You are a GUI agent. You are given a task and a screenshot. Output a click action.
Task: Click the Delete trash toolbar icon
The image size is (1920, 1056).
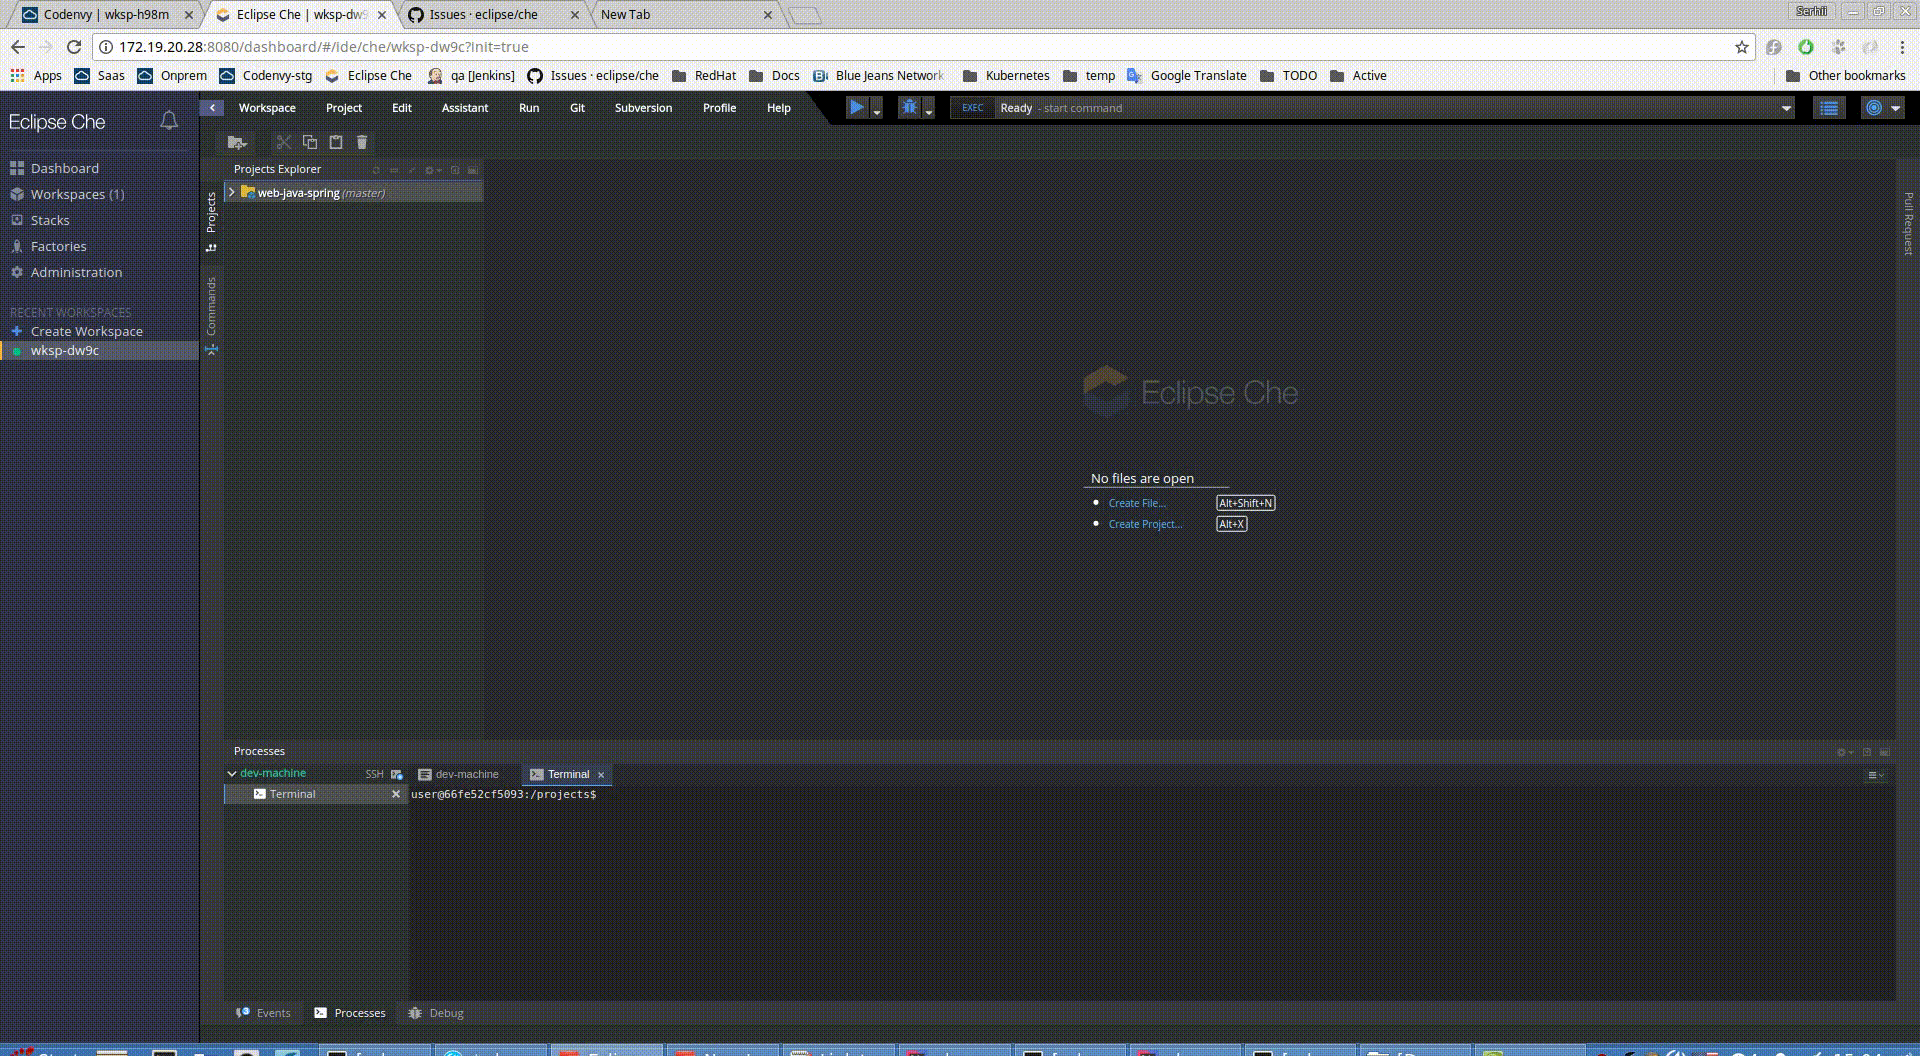tap(362, 142)
